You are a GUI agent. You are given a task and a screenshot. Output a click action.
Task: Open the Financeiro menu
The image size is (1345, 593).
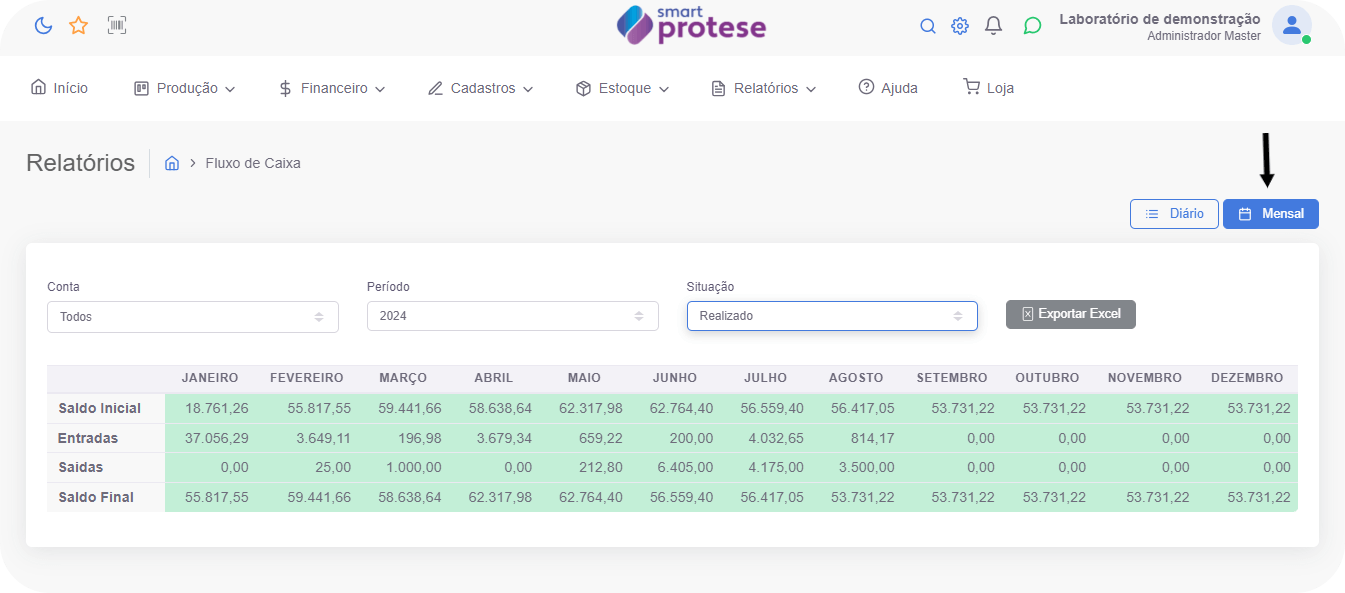coord(331,88)
